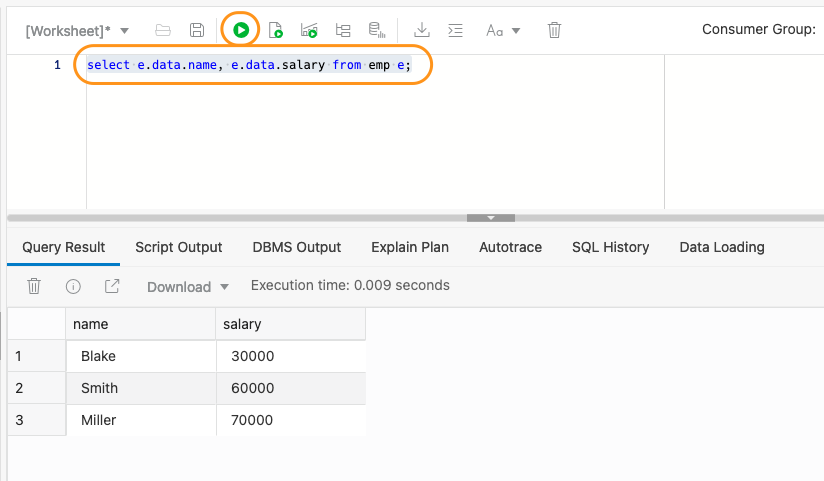Open the Aa text case dropdown
Image resolution: width=824 pixels, height=481 pixels.
coord(503,30)
